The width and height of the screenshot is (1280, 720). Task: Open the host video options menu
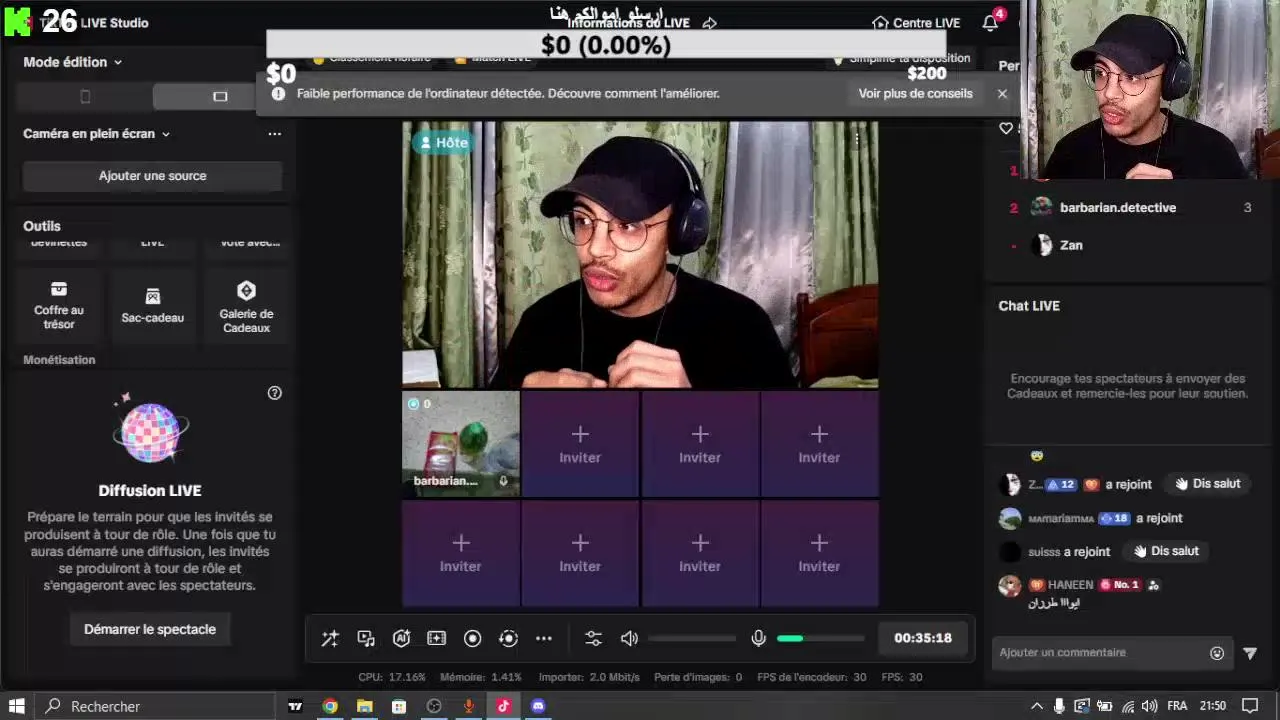tap(857, 140)
